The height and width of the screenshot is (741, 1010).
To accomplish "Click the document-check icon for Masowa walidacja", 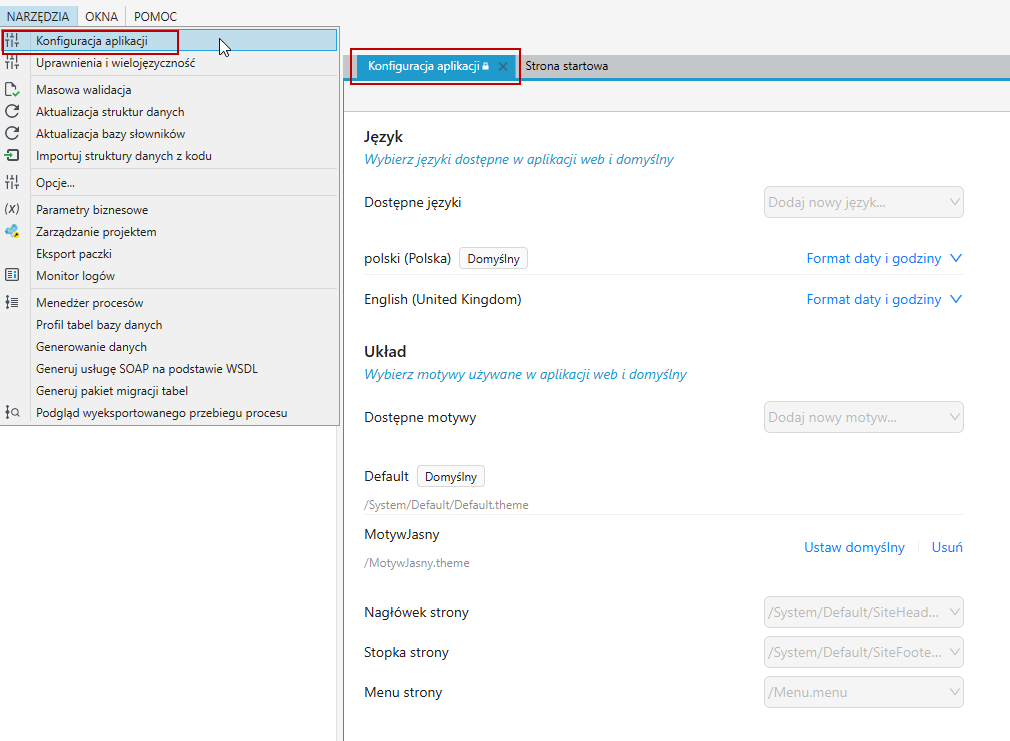I will click(12, 90).
